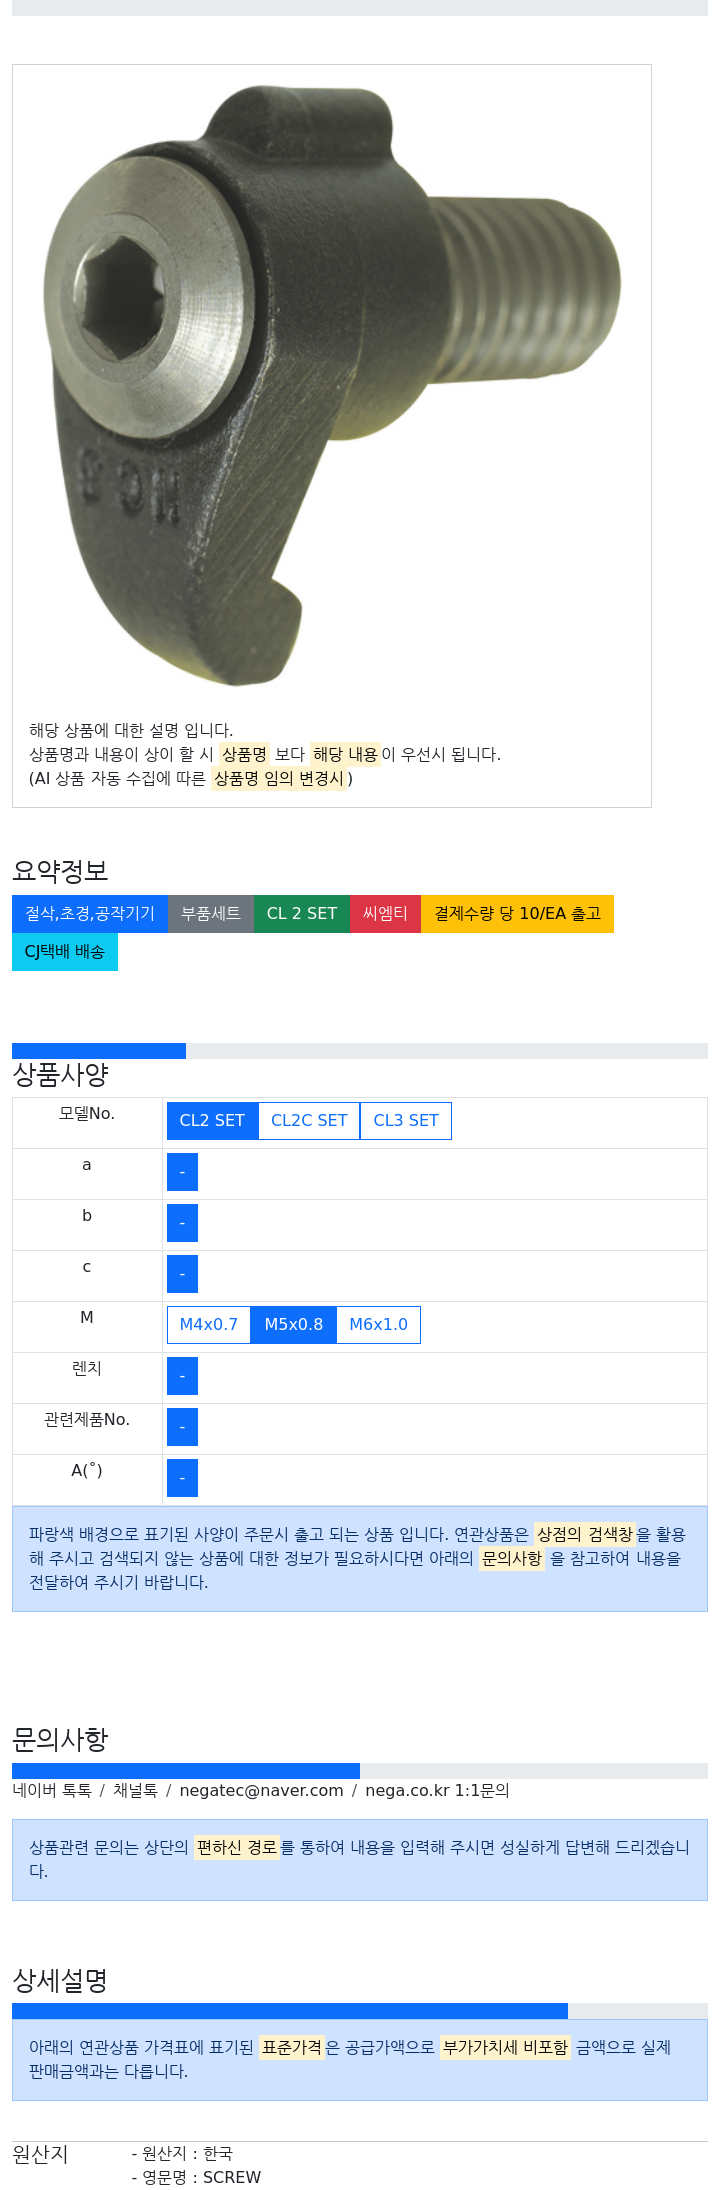Select thread size M6x1.0

[x=379, y=1324]
